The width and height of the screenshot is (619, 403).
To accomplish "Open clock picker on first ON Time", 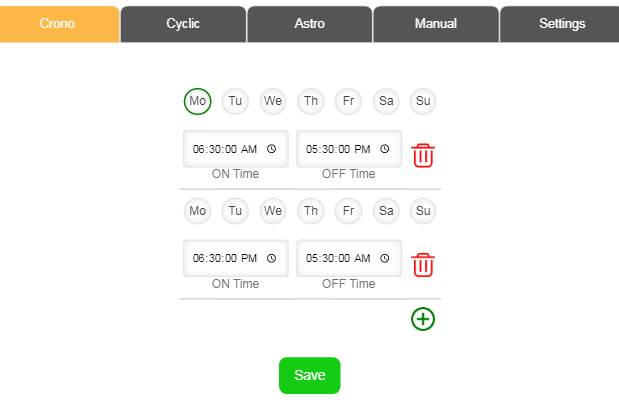I will point(271,149).
